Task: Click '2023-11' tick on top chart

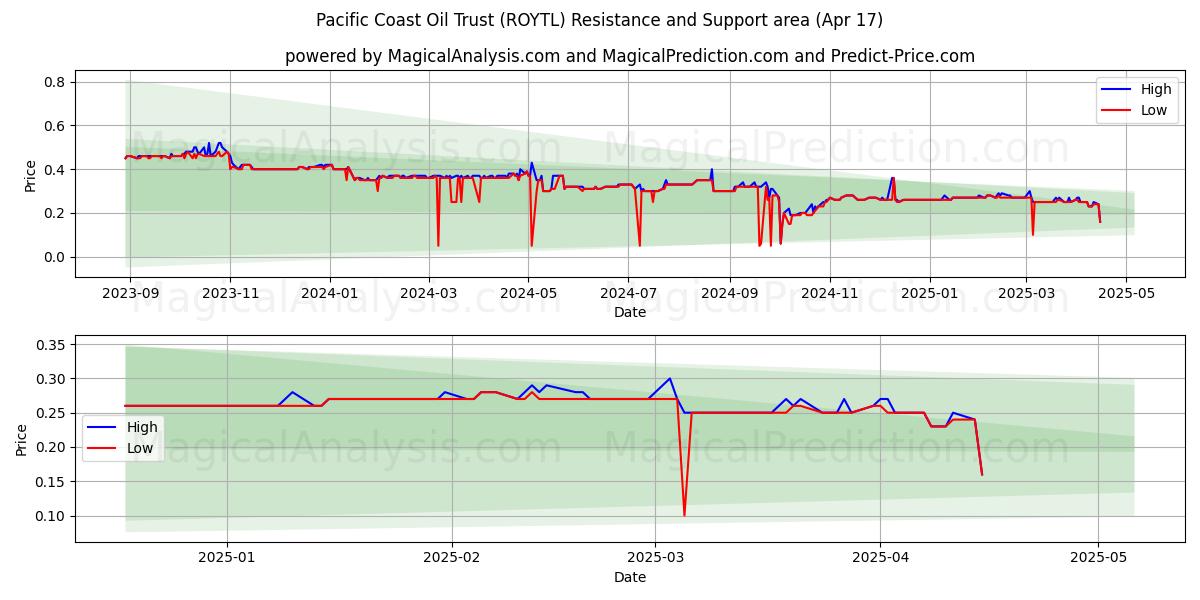Action: click(x=230, y=293)
